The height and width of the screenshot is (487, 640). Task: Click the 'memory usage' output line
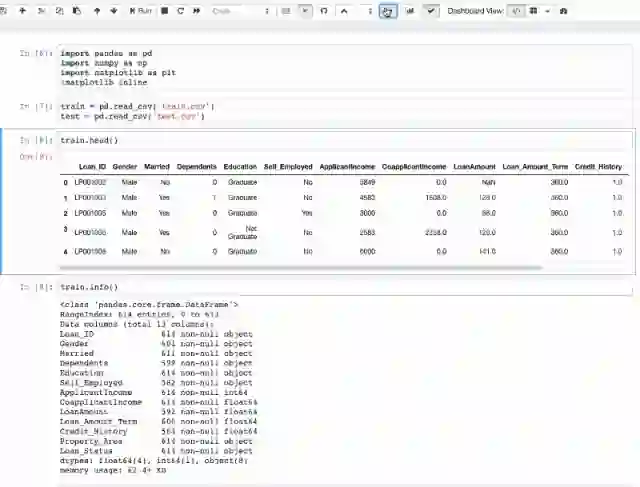tap(113, 470)
